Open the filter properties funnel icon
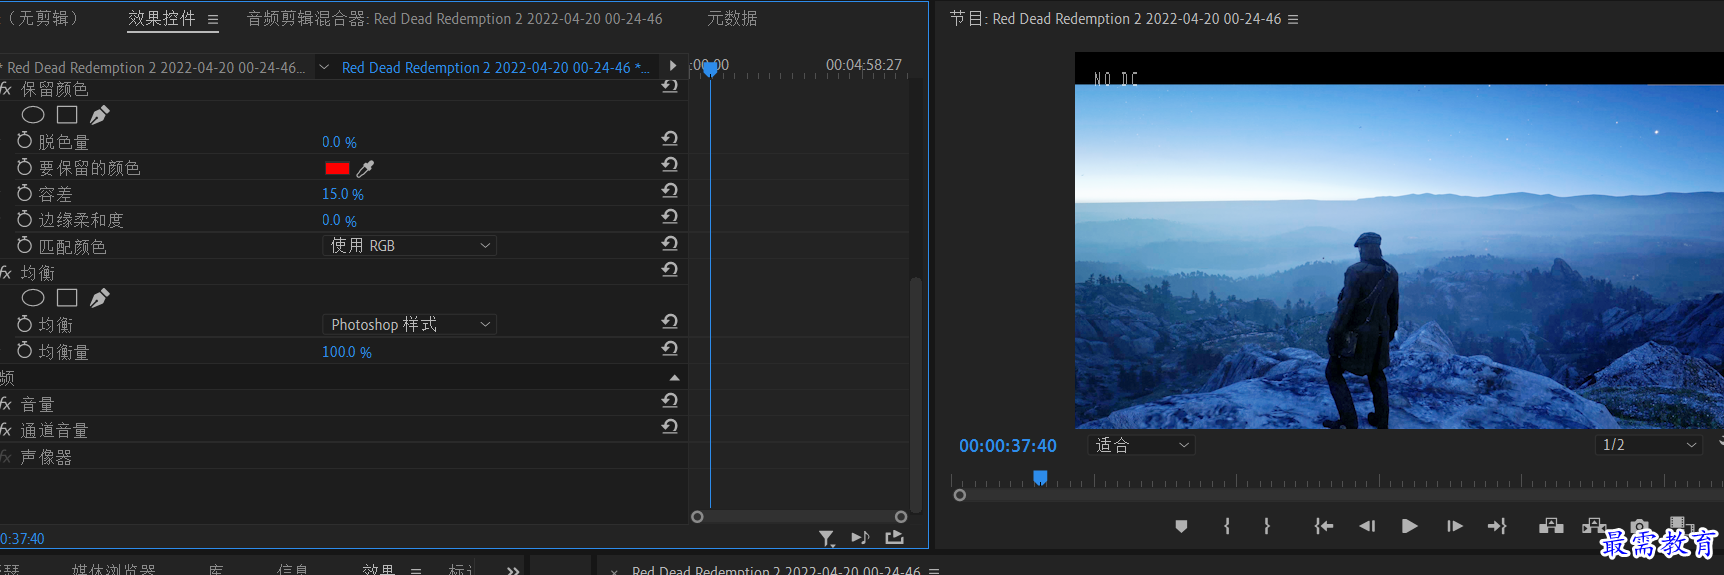The width and height of the screenshot is (1724, 575). point(826,538)
